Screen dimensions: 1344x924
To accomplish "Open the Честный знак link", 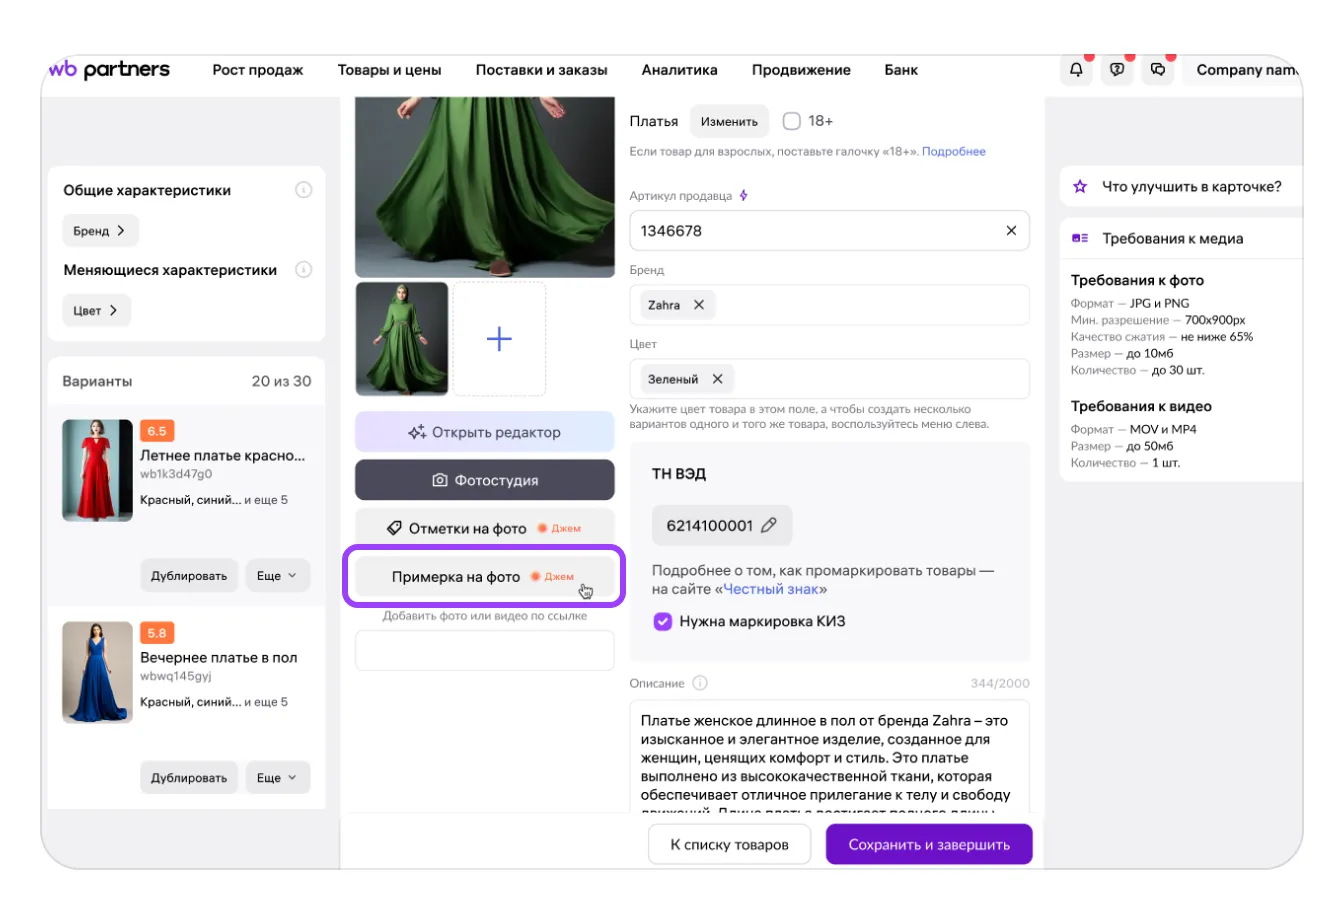I will coord(771,589).
